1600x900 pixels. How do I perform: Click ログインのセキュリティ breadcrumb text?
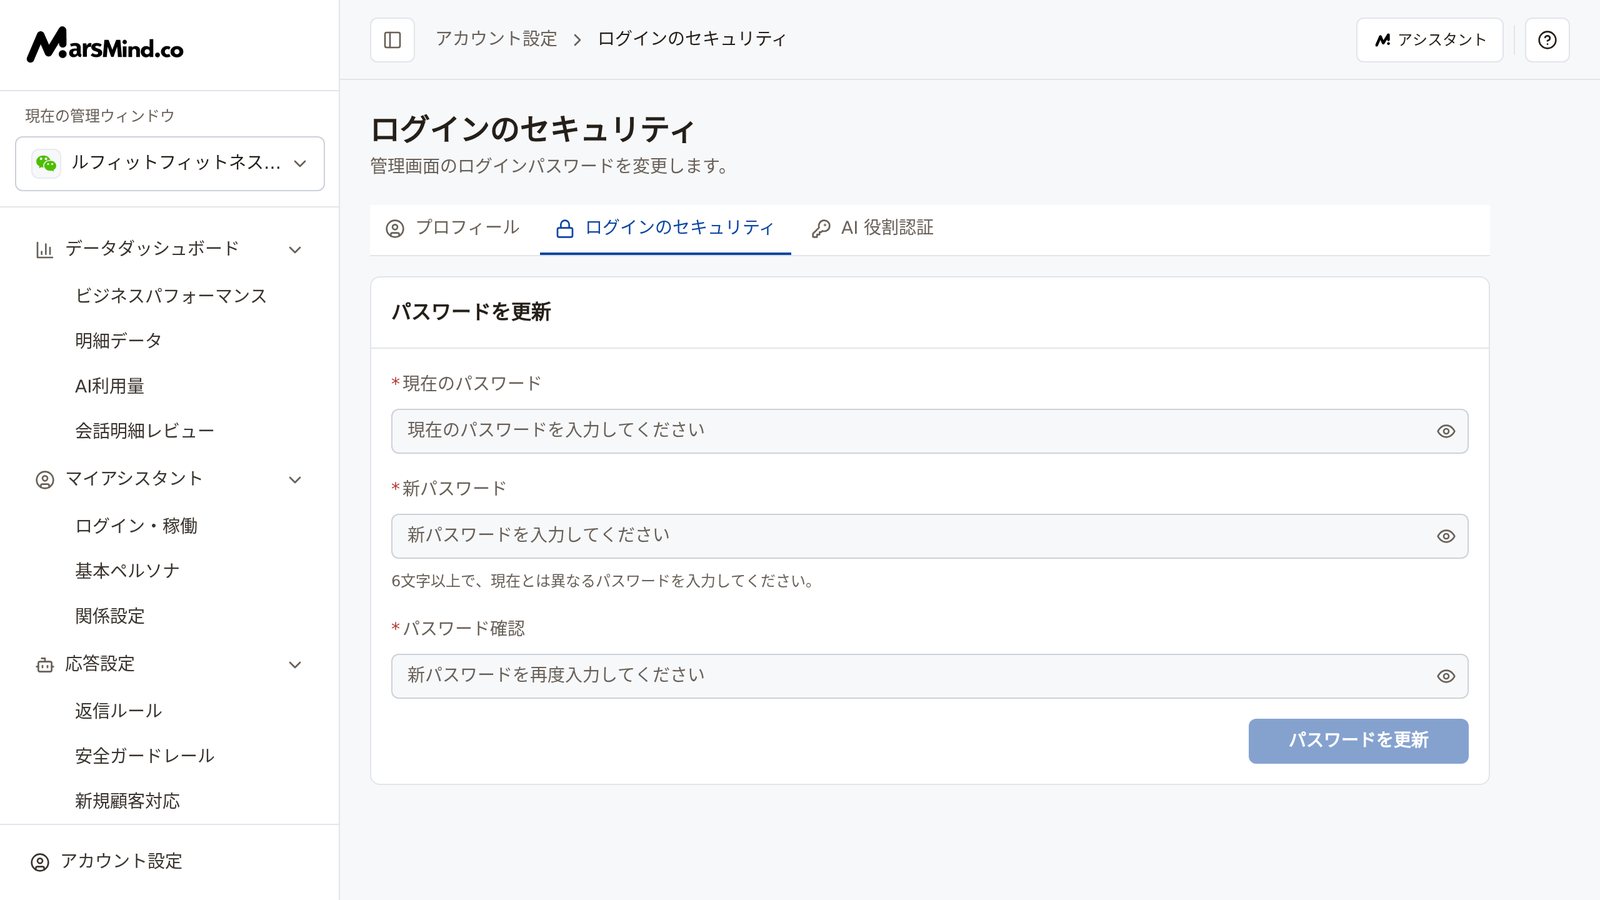click(x=692, y=39)
